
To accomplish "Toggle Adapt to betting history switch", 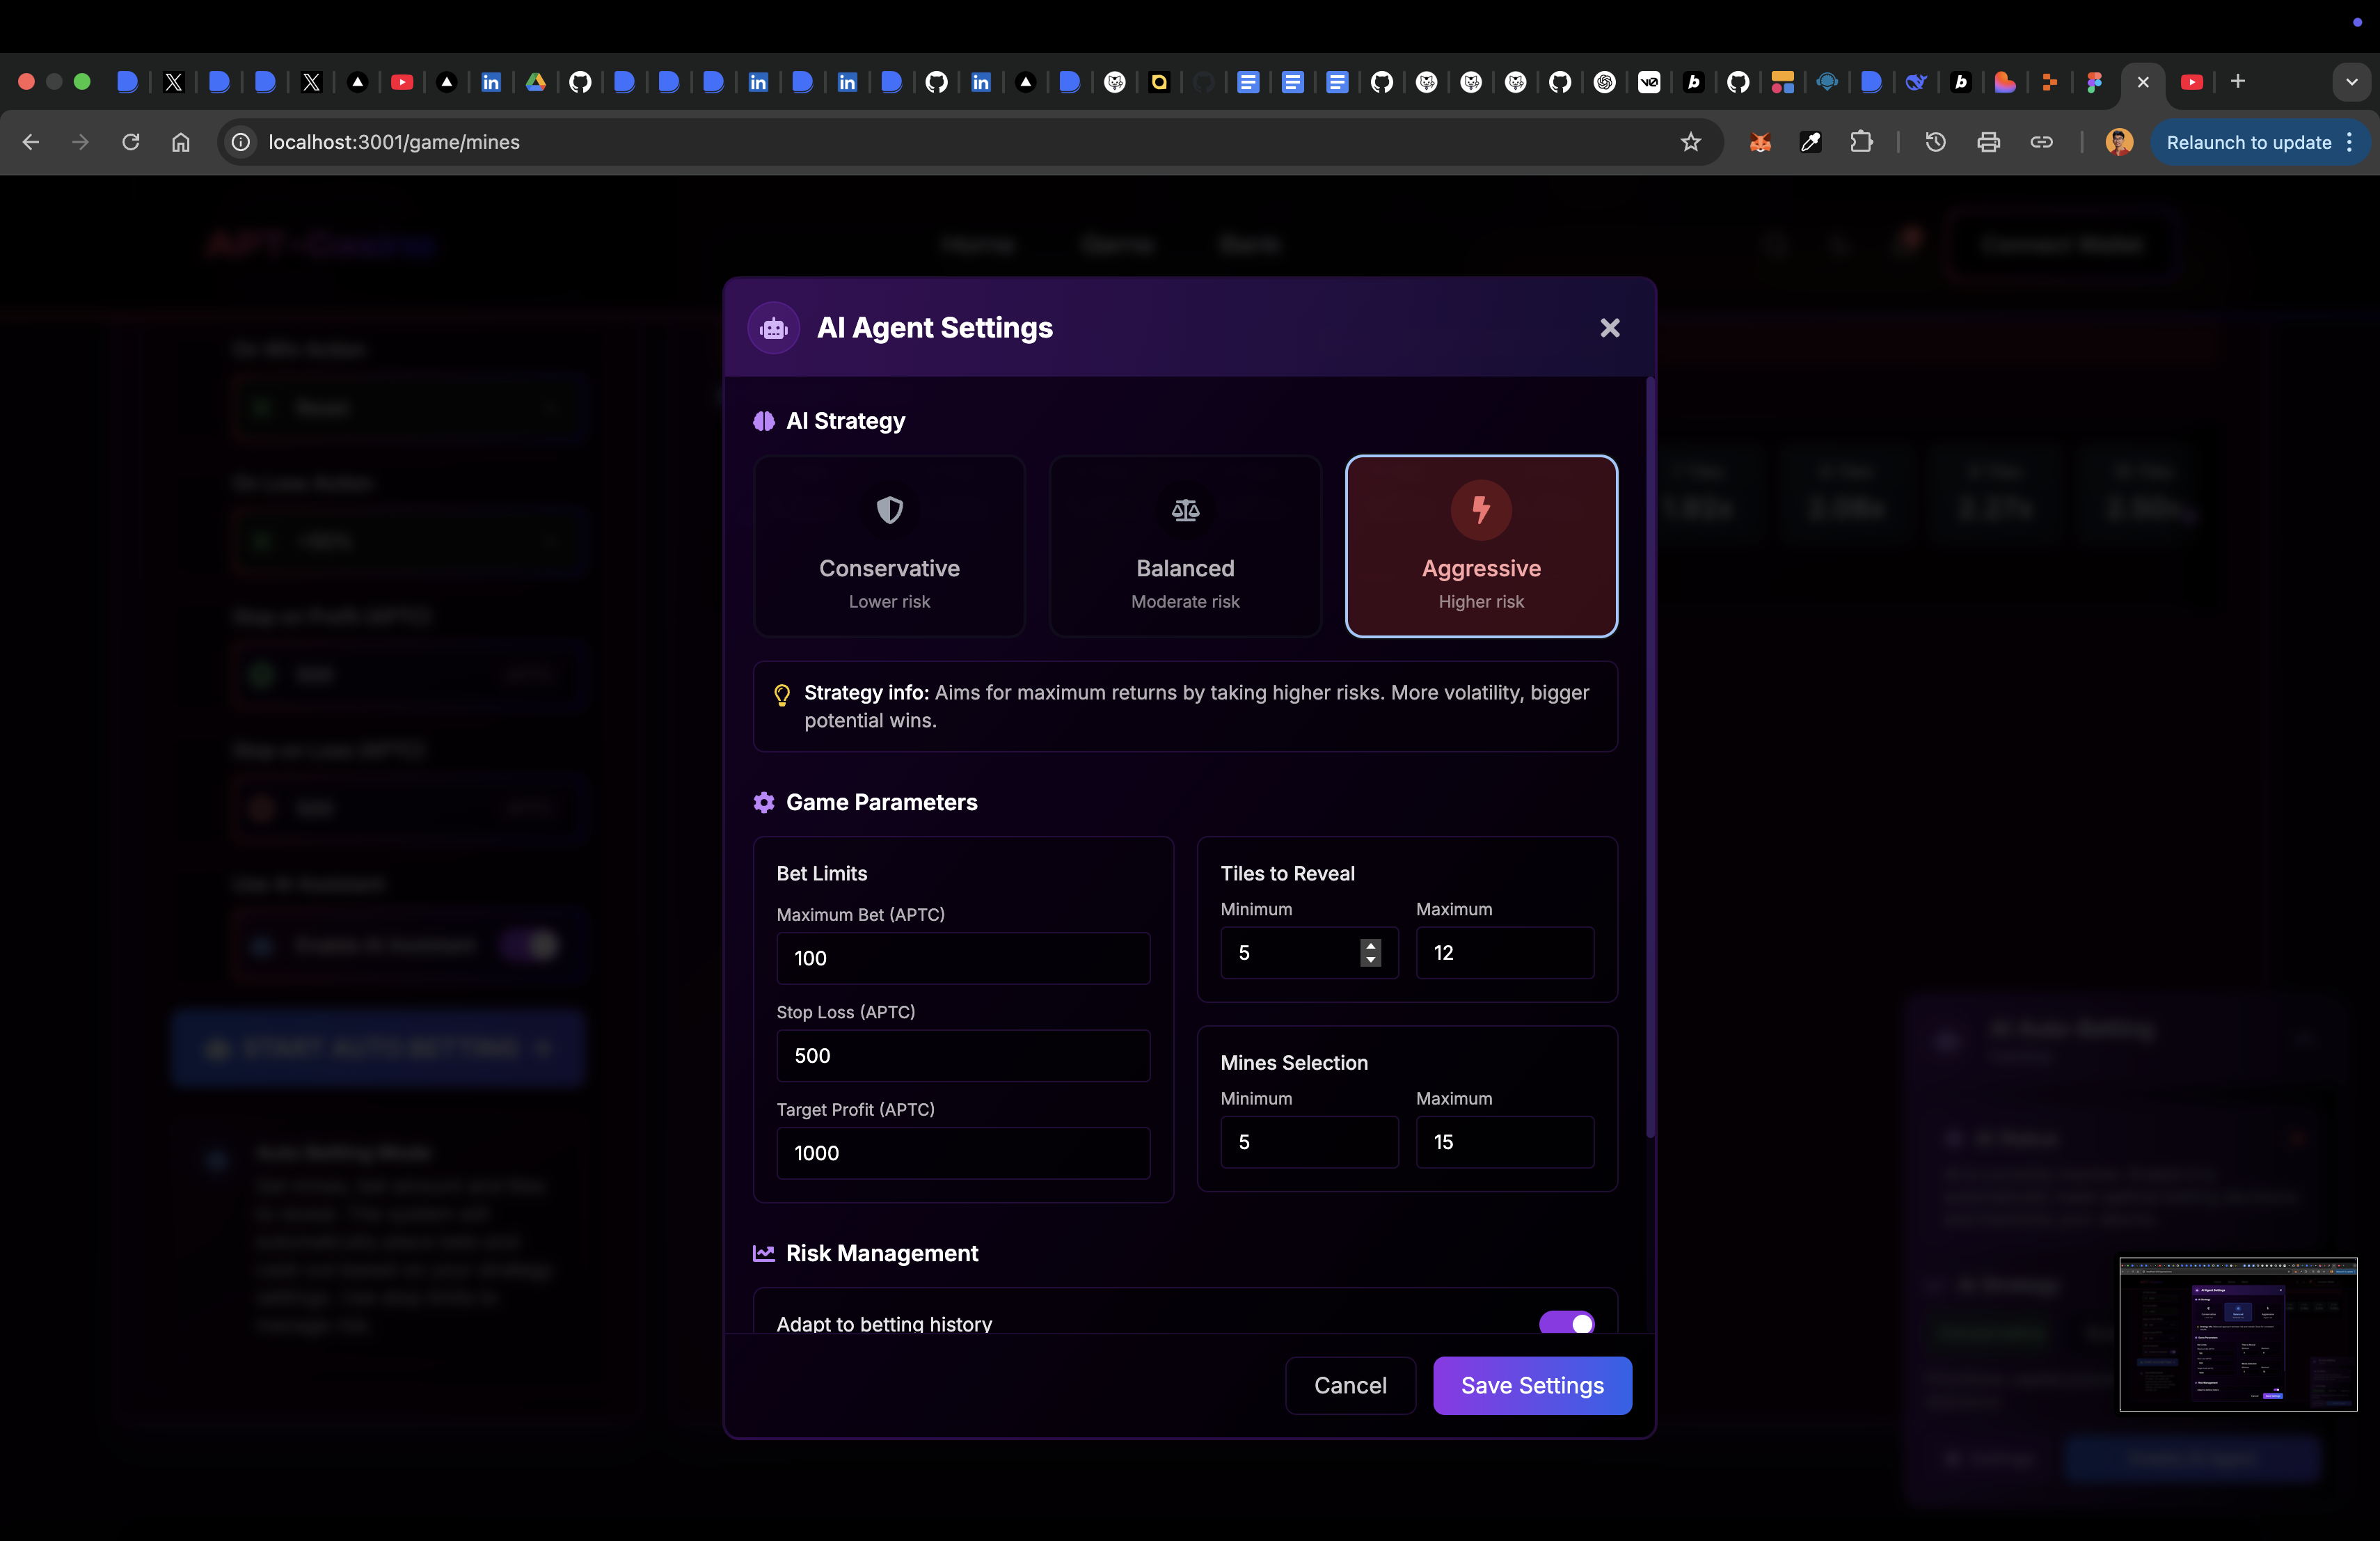I will pyautogui.click(x=1566, y=1322).
